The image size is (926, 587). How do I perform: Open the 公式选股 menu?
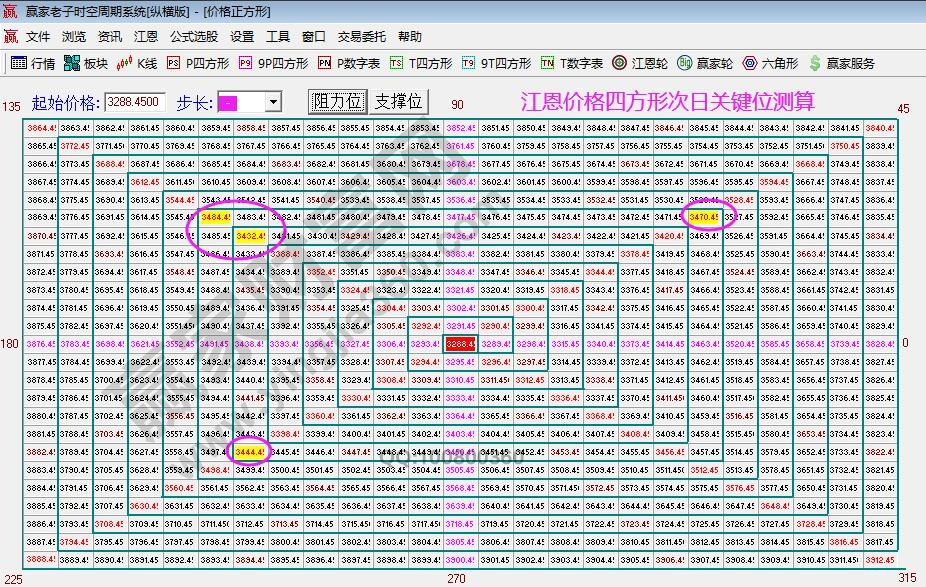pos(195,35)
